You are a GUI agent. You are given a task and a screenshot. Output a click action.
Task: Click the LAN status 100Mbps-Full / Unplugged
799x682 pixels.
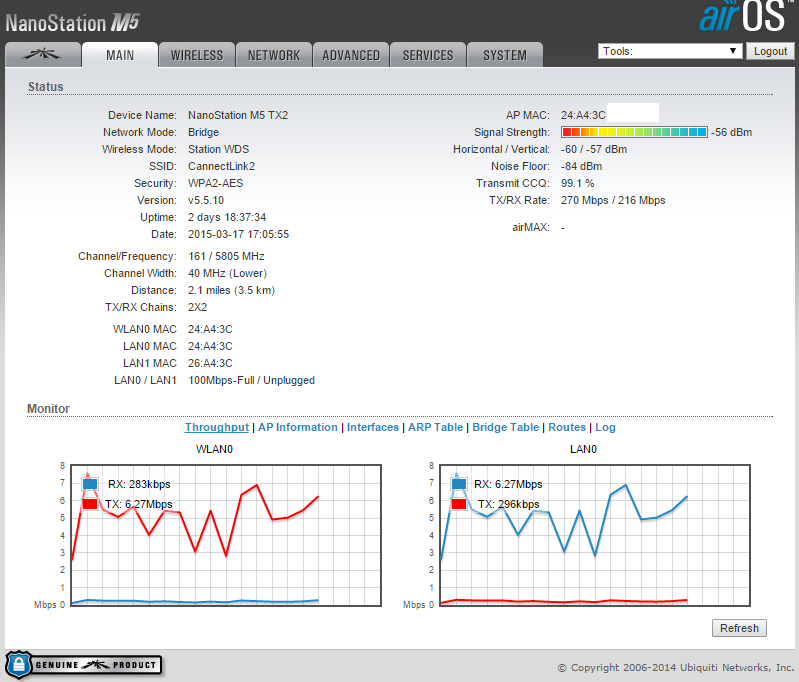click(x=251, y=380)
